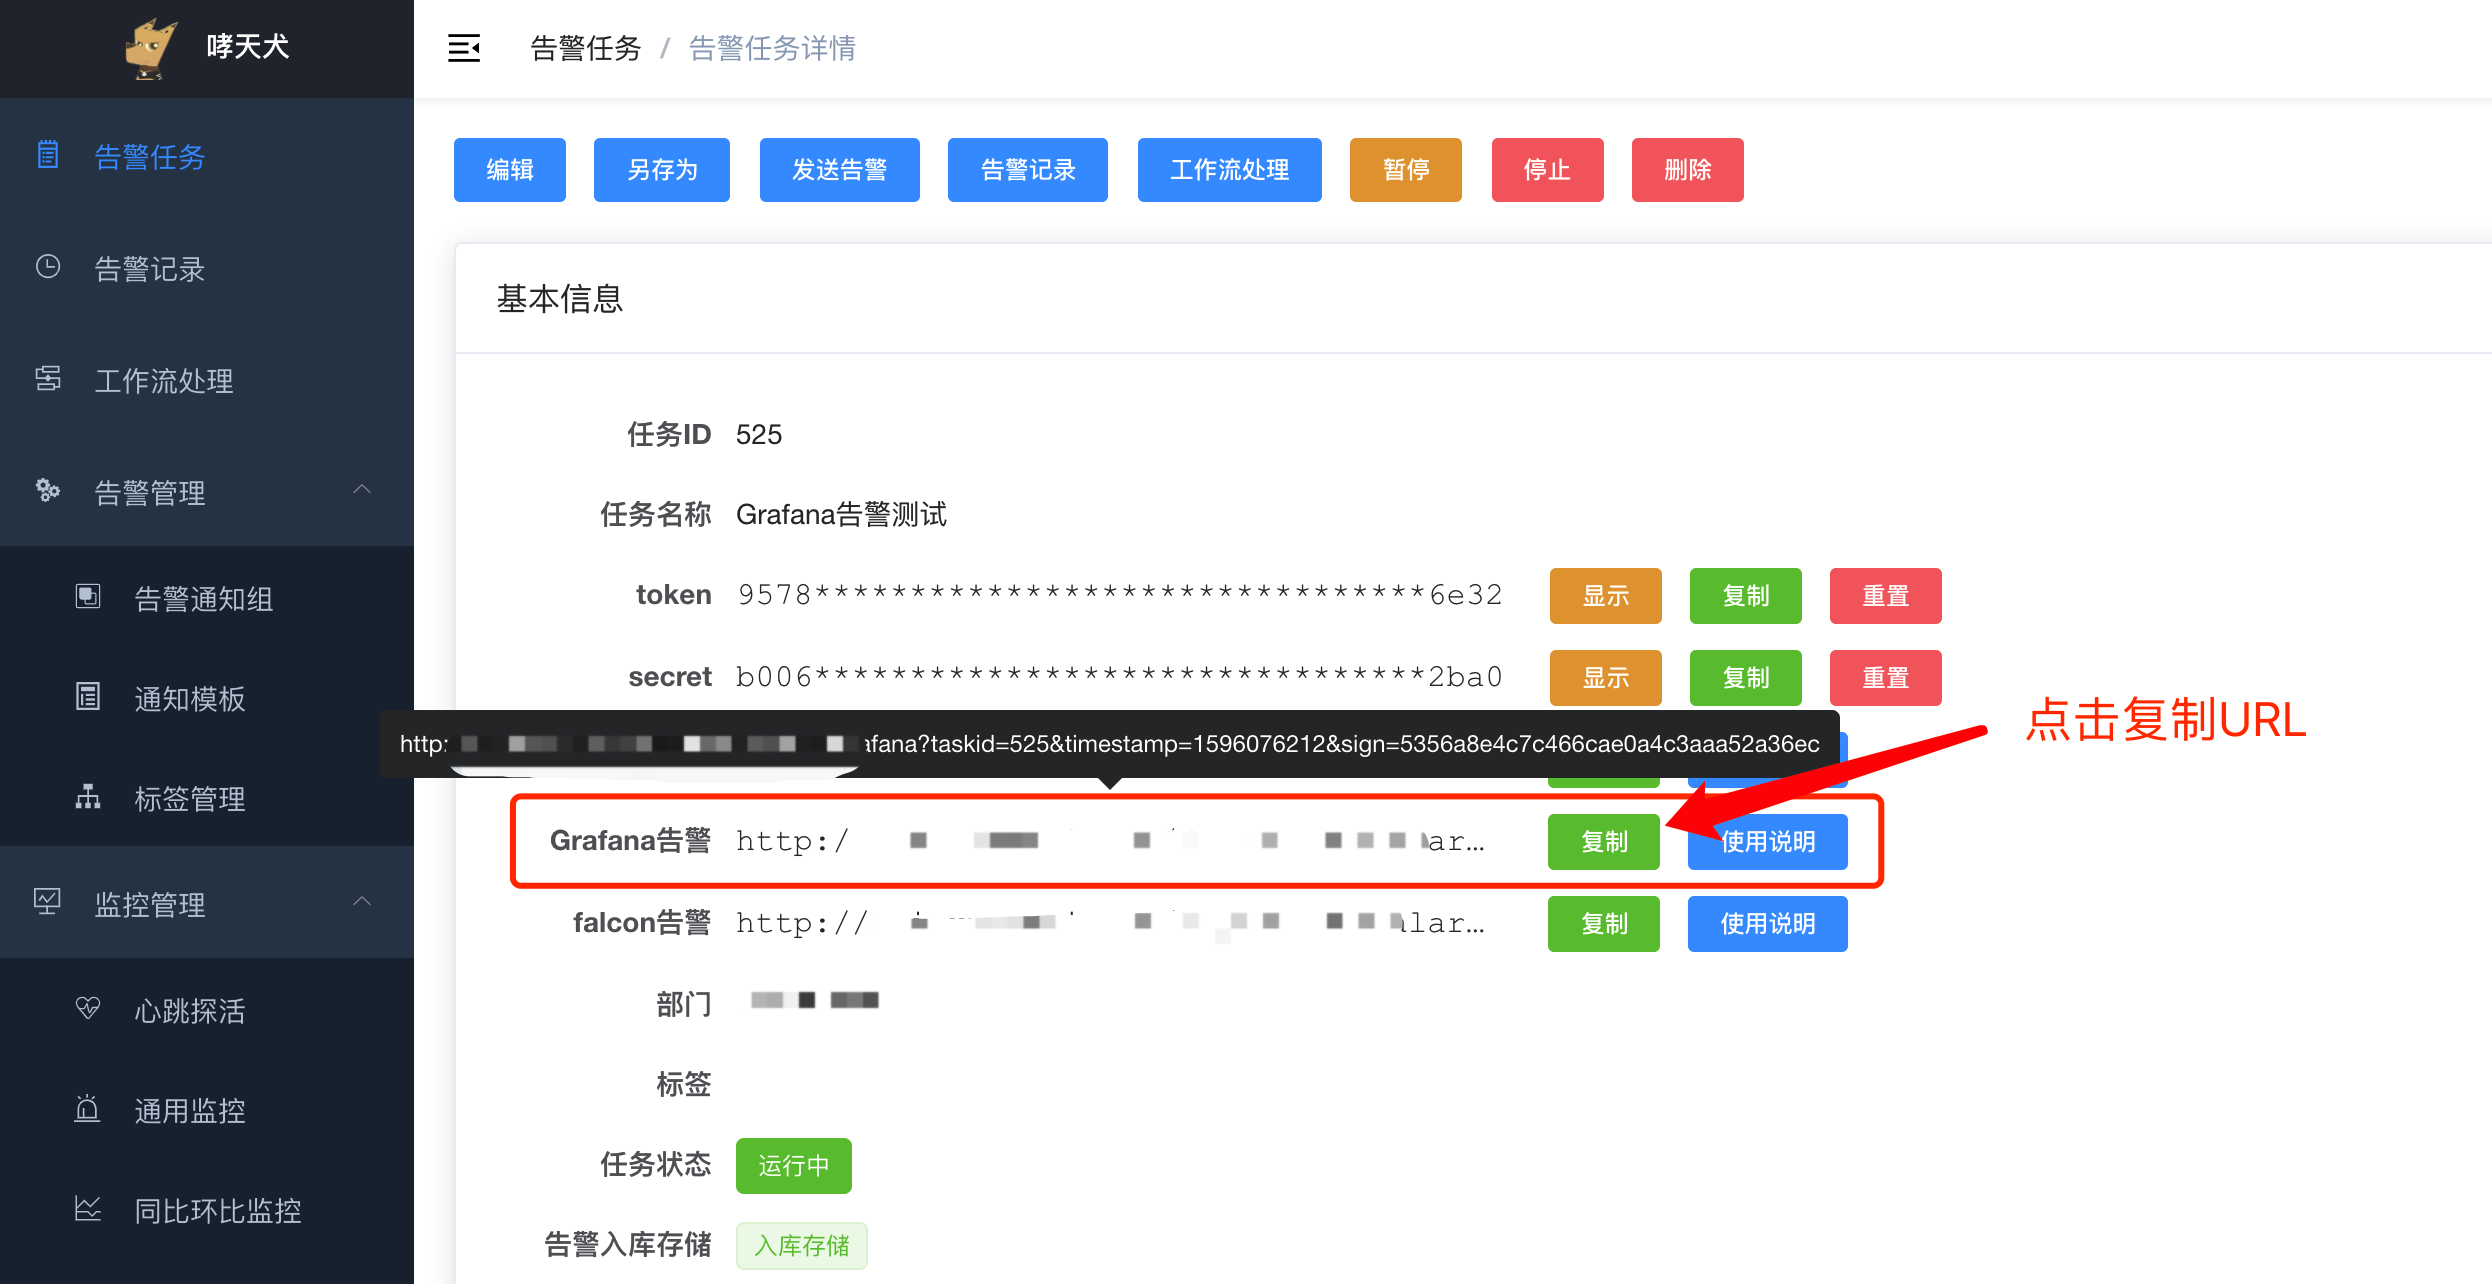Click the blue 告警记录 button
The height and width of the screenshot is (1284, 2492).
[1028, 170]
